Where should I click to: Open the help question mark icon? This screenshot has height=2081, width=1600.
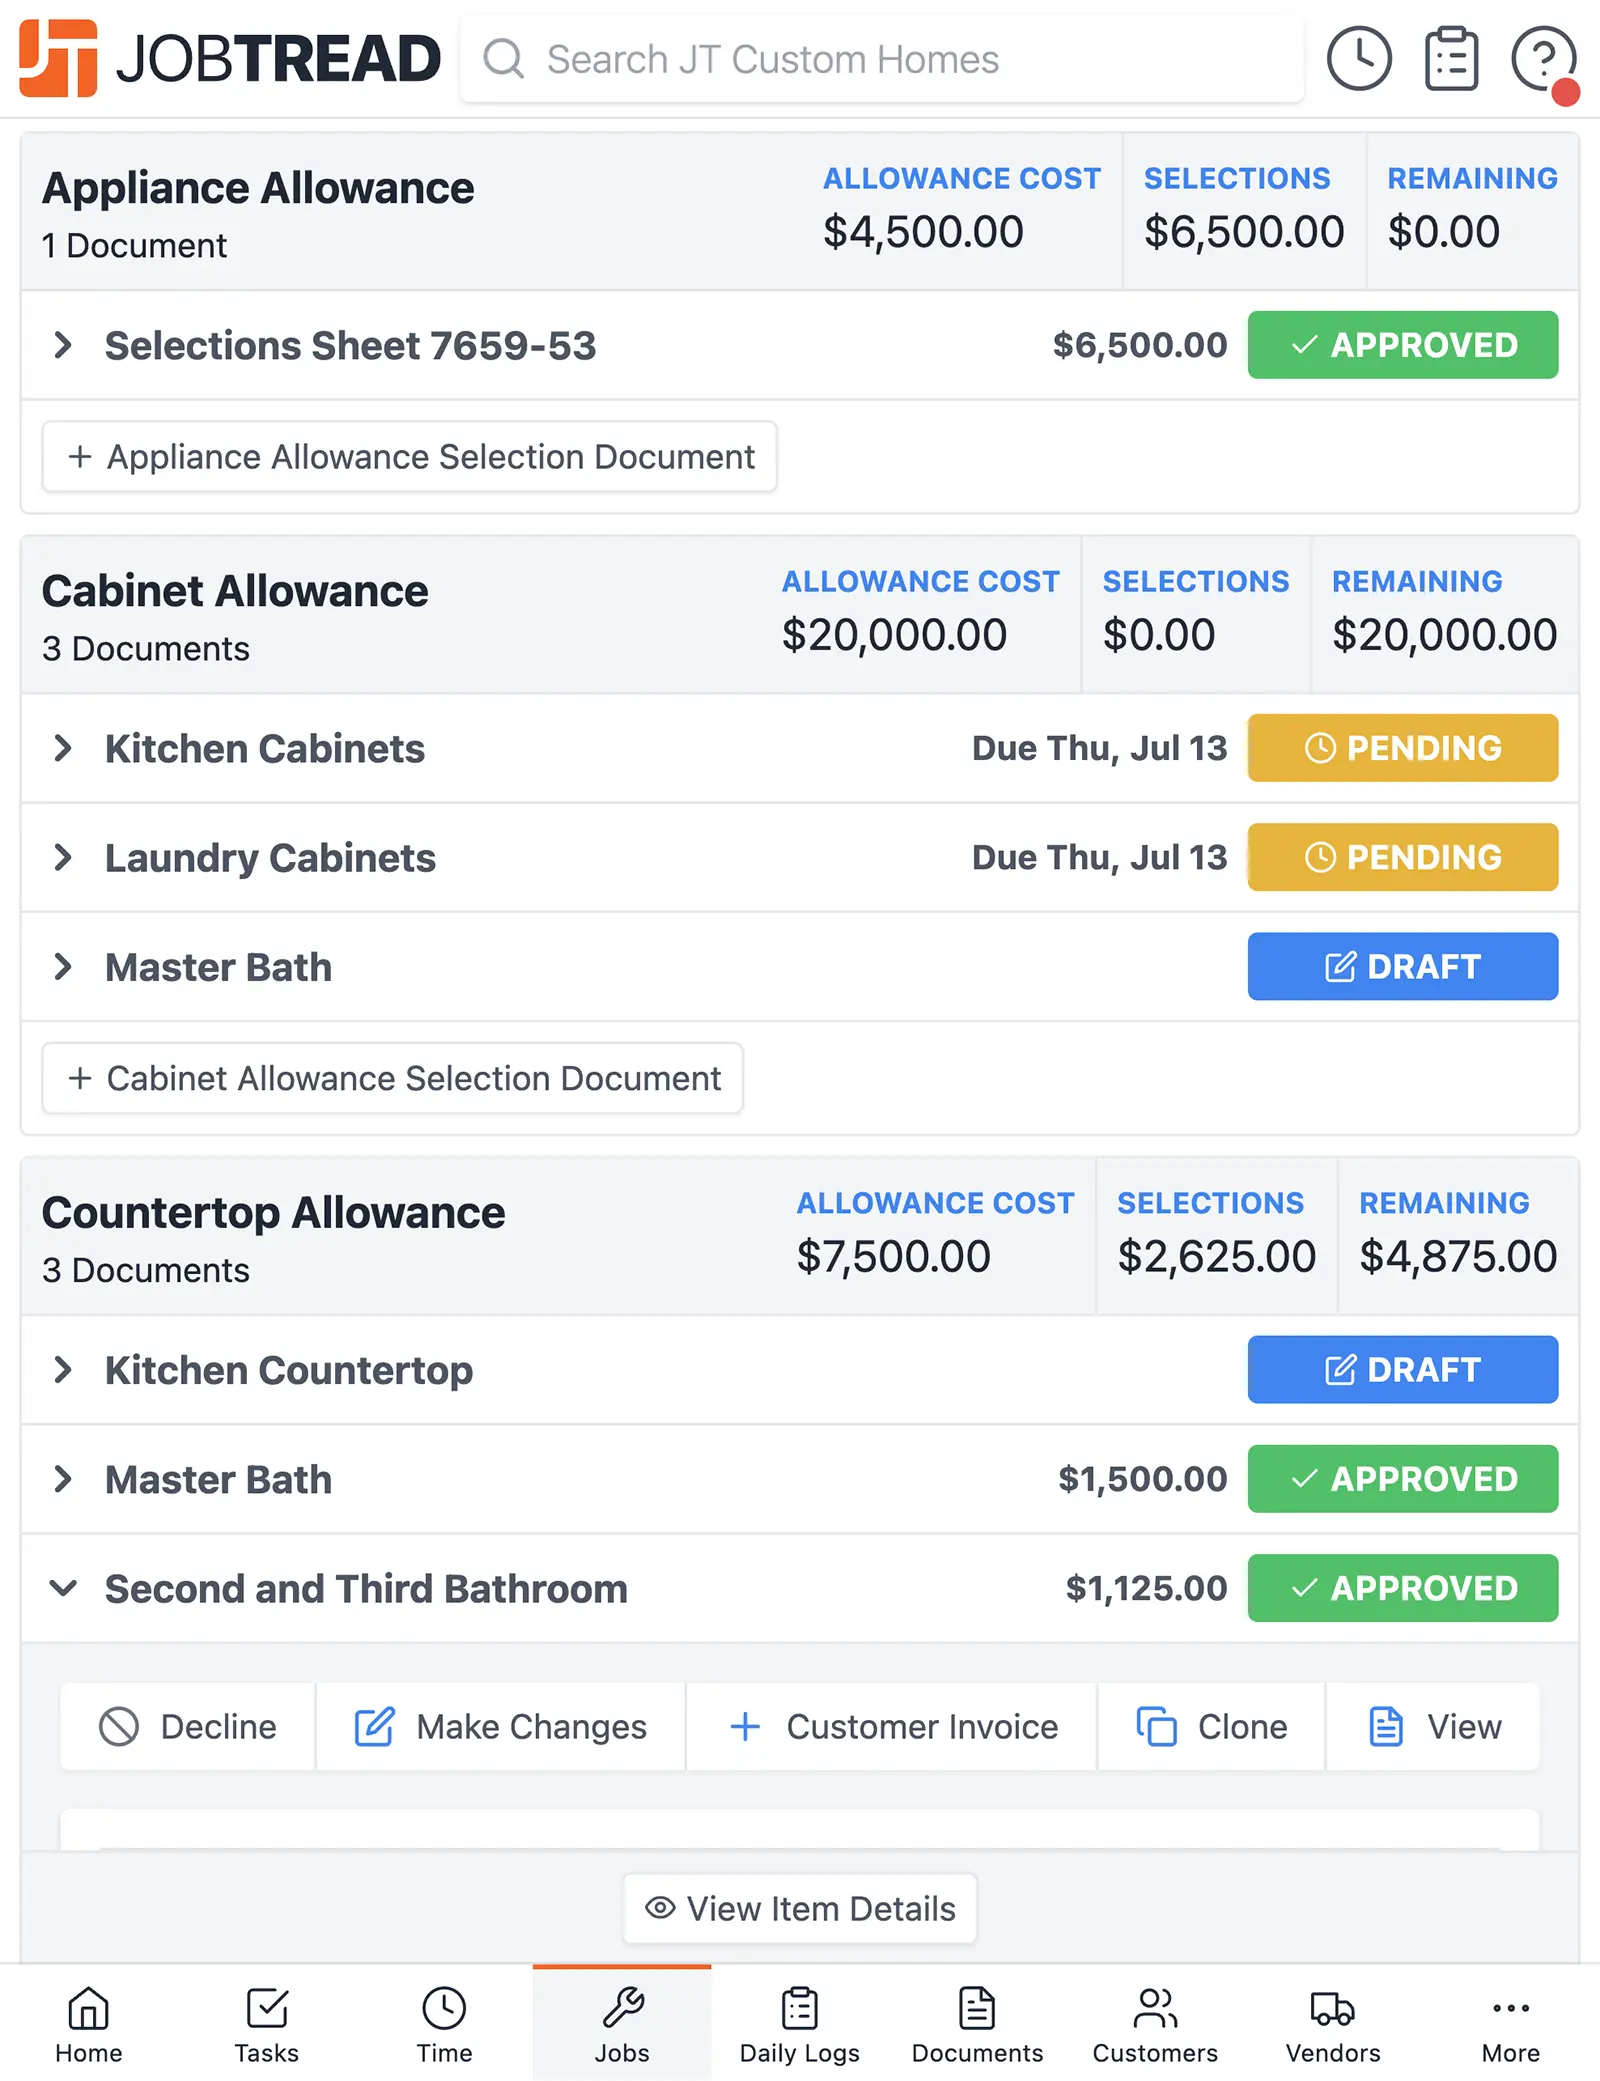coord(1543,59)
